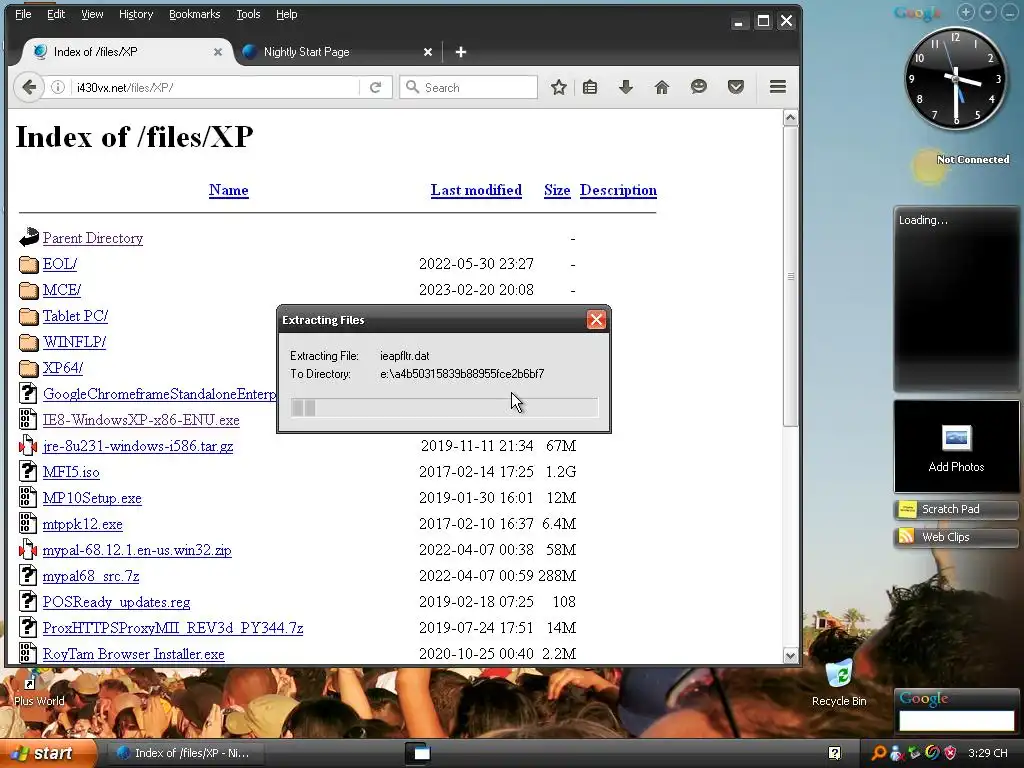This screenshot has width=1024, height=768.
Task: Click the Google gadget search box
Action: 956,720
